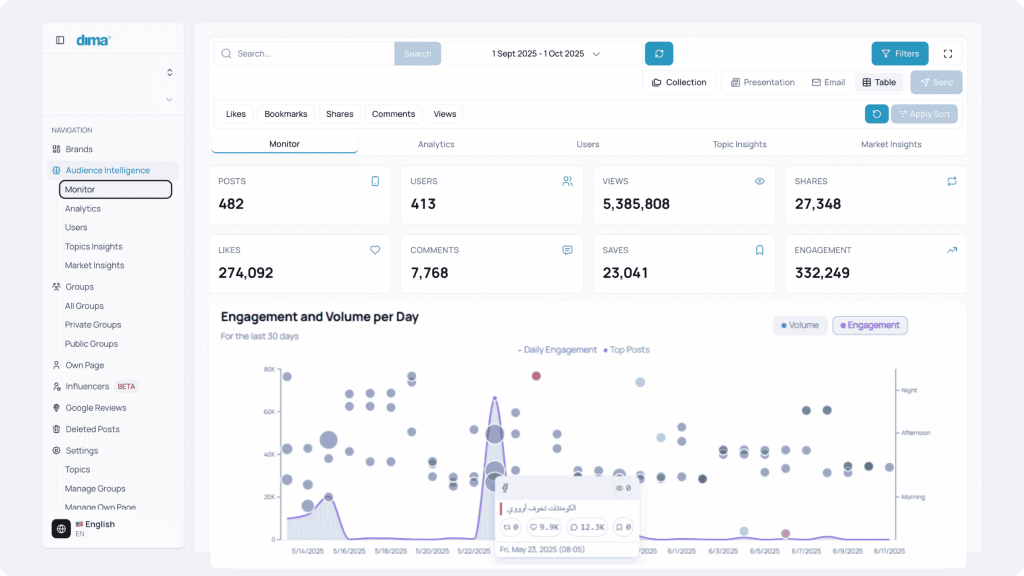Click the blue refresh icon button
The image size is (1024, 576).
coord(659,54)
